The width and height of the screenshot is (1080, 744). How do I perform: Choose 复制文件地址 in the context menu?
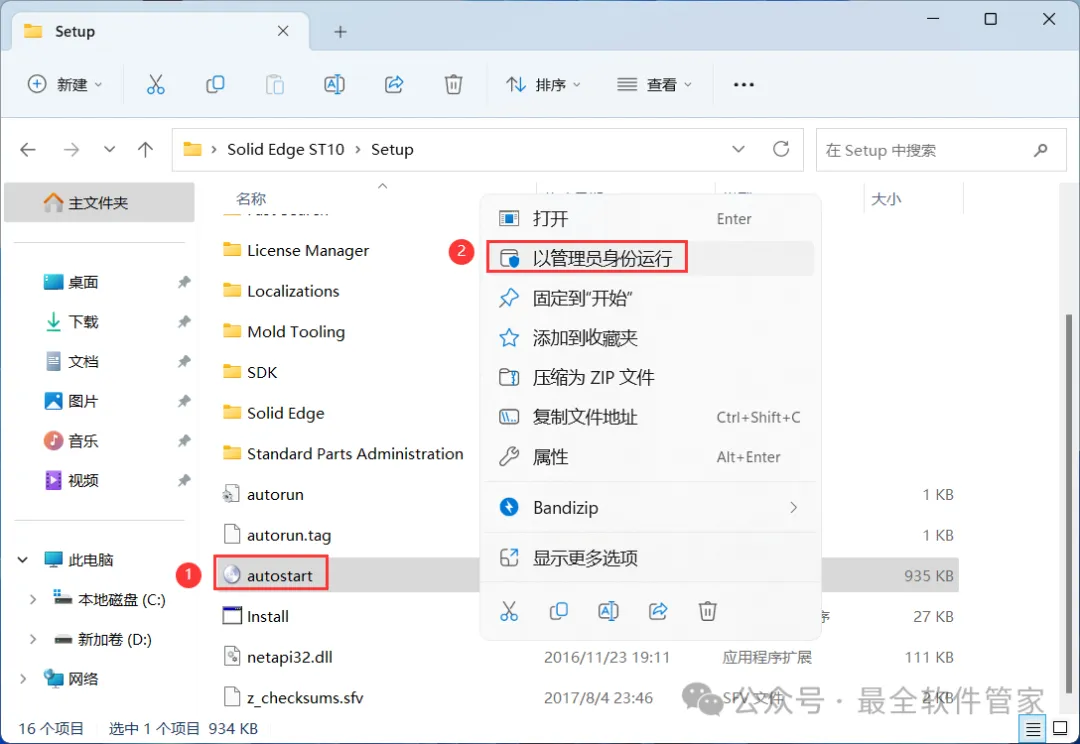[x=650, y=417]
